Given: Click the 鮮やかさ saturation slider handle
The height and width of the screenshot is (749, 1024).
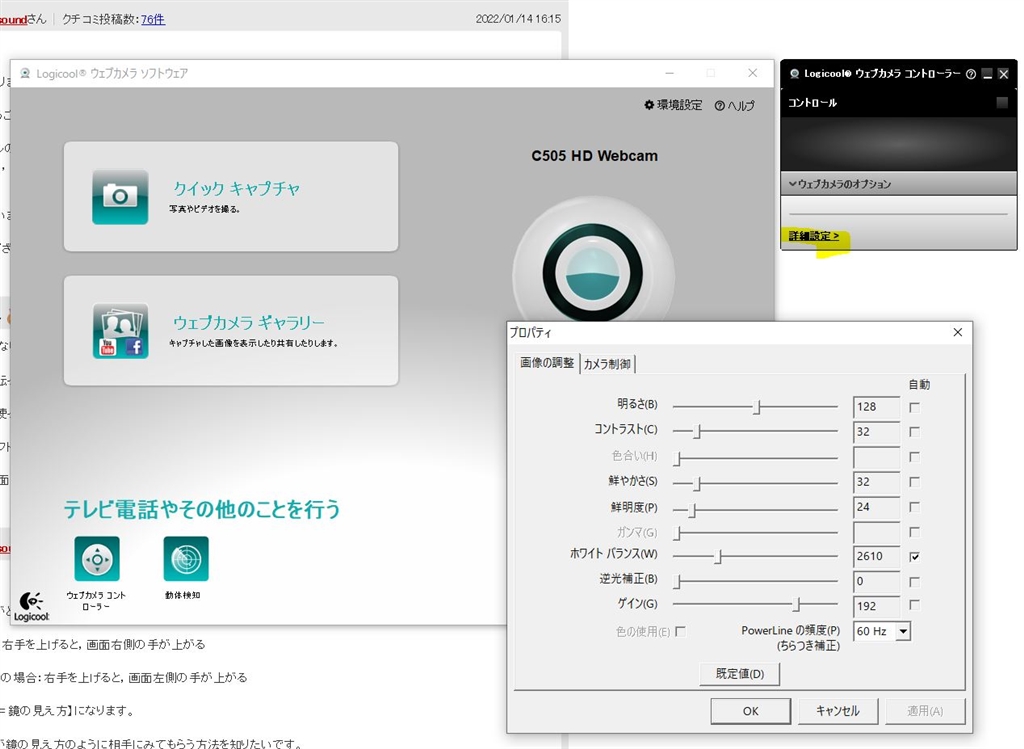Looking at the screenshot, I should [697, 482].
